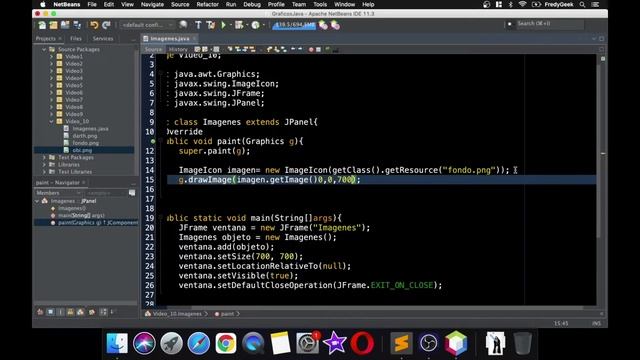The image size is (640, 360).
Task: Toggle Show Fields filter in Navigator
Action: coord(50,312)
